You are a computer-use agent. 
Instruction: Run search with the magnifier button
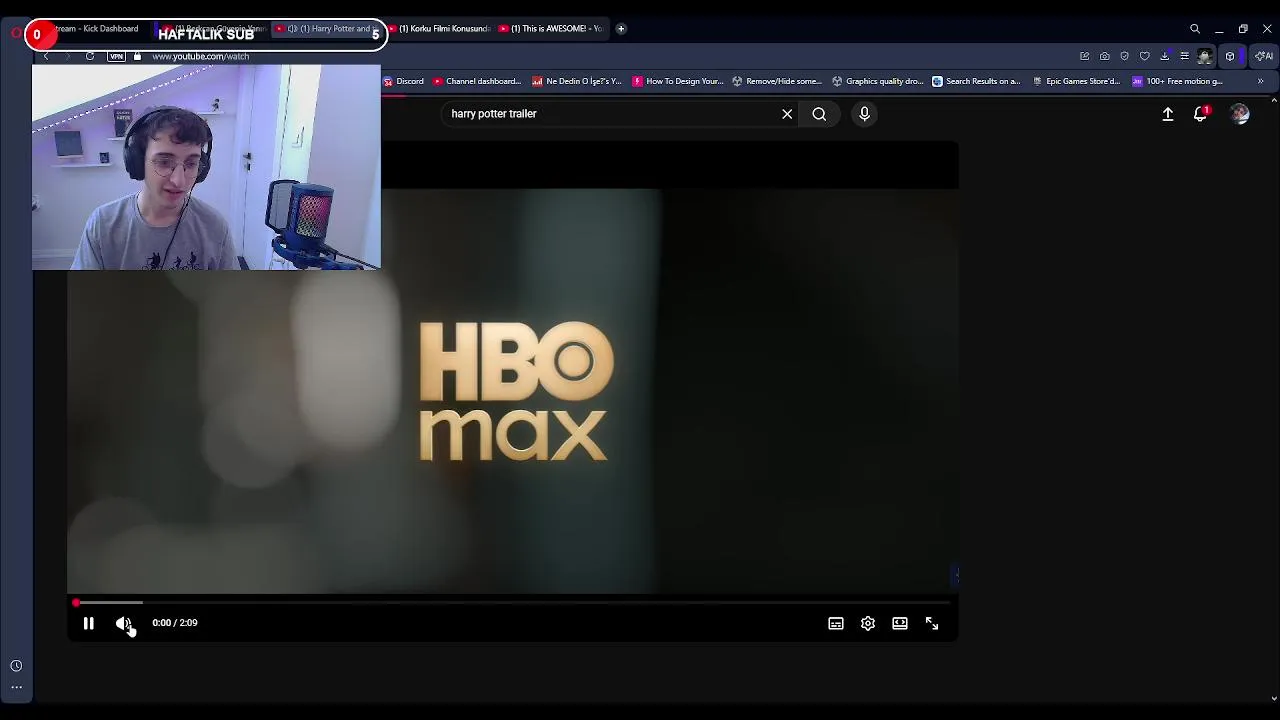tap(819, 114)
